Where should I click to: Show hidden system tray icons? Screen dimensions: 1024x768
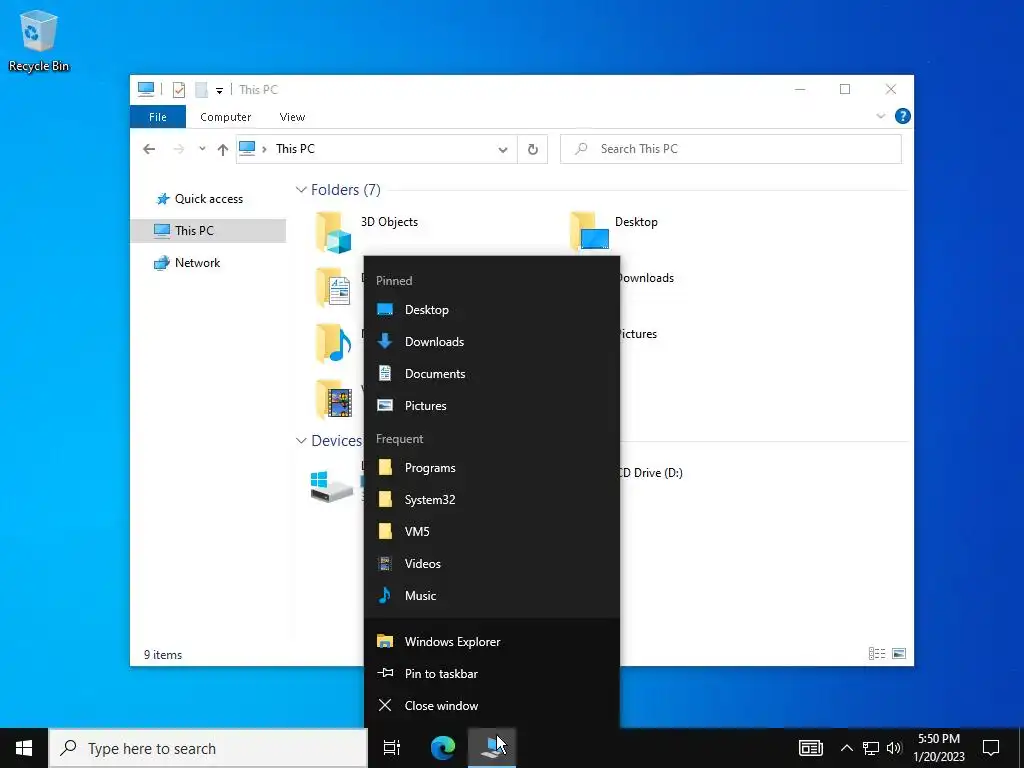pos(846,748)
